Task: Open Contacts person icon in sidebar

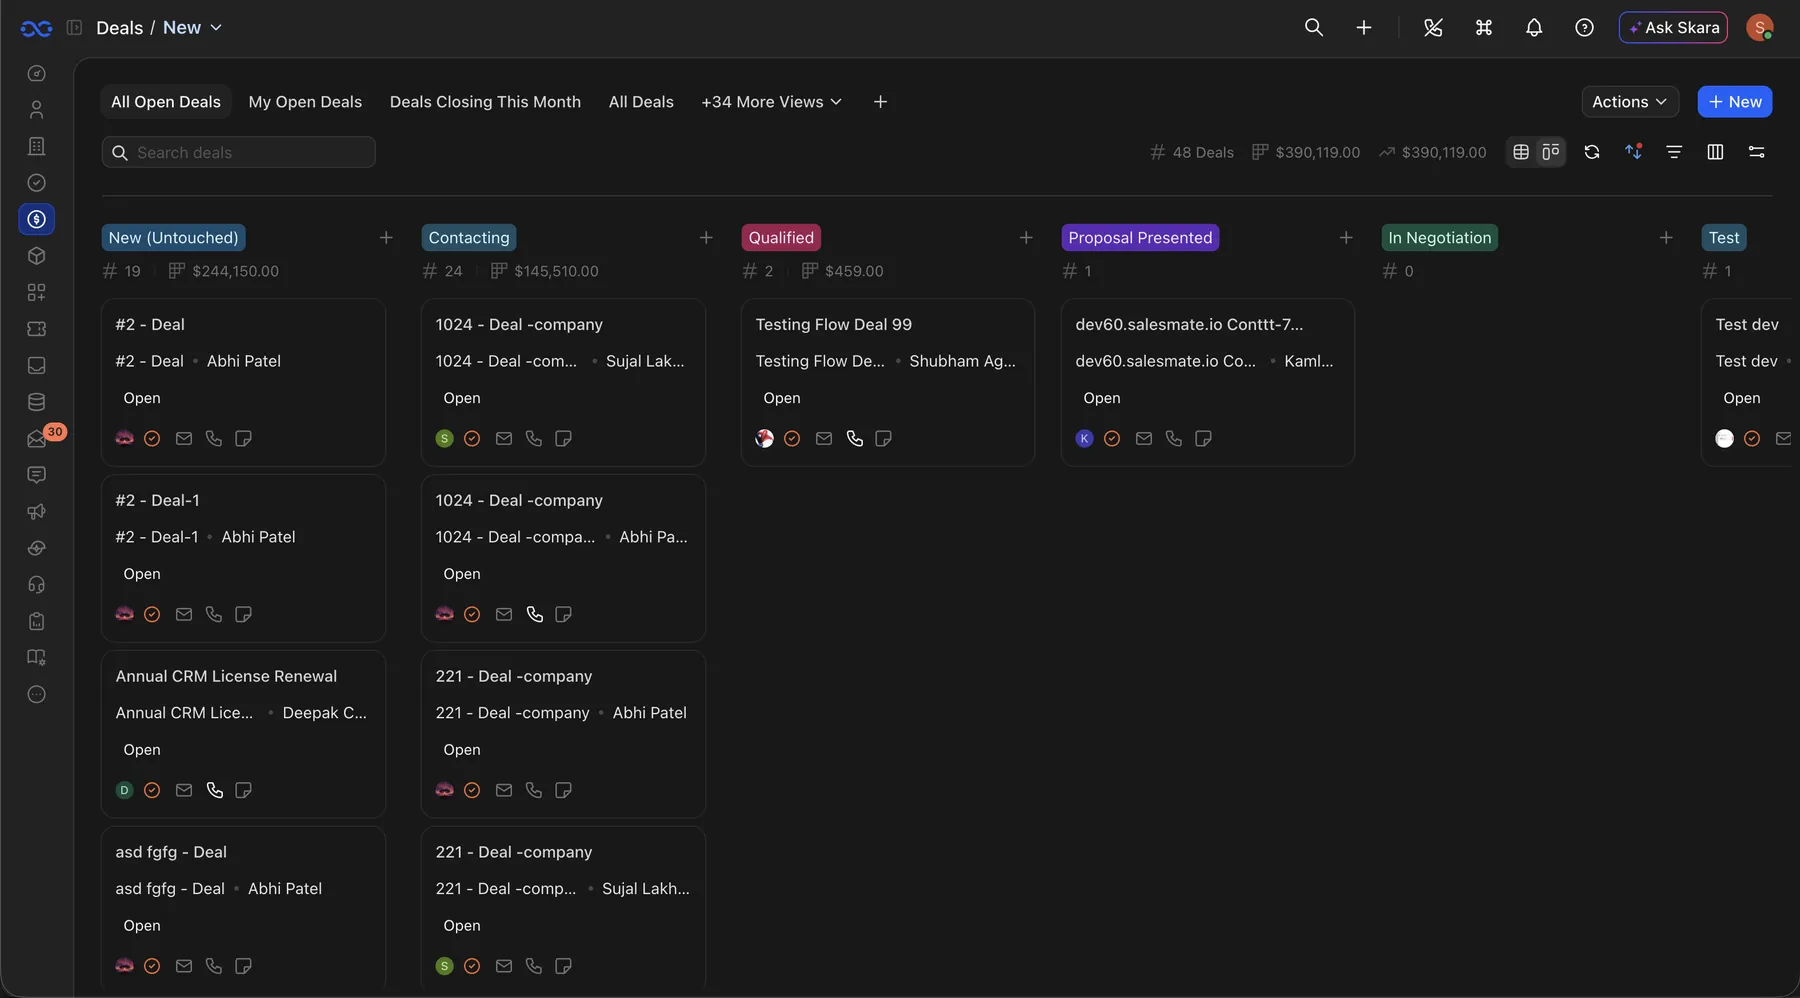Action: (x=37, y=110)
